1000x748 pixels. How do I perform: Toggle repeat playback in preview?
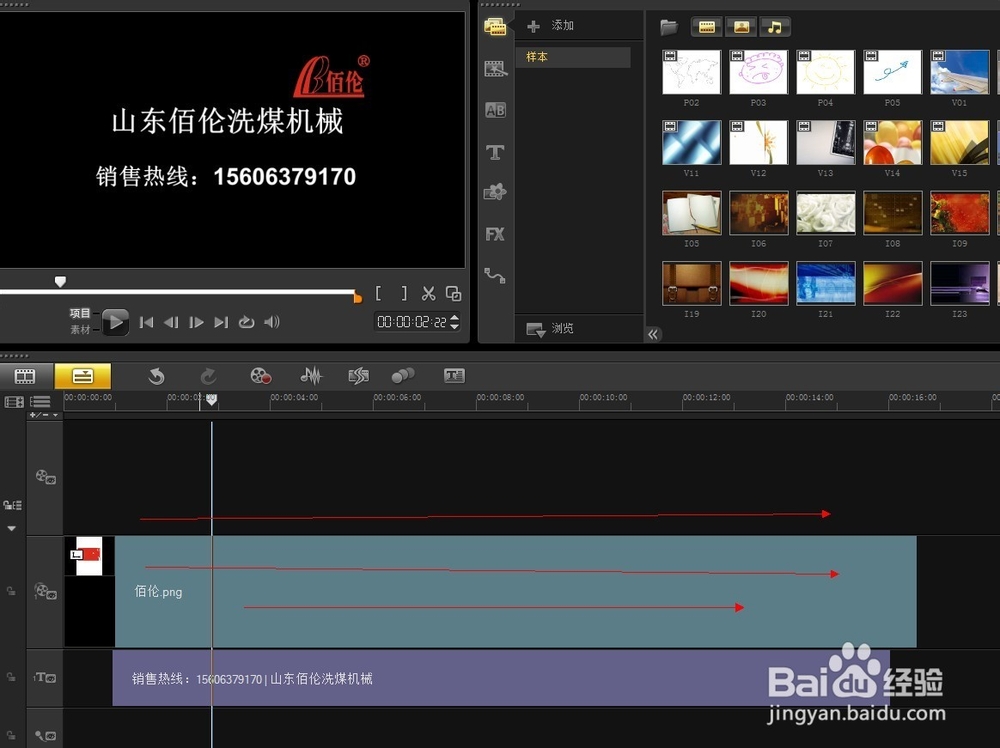coord(246,322)
